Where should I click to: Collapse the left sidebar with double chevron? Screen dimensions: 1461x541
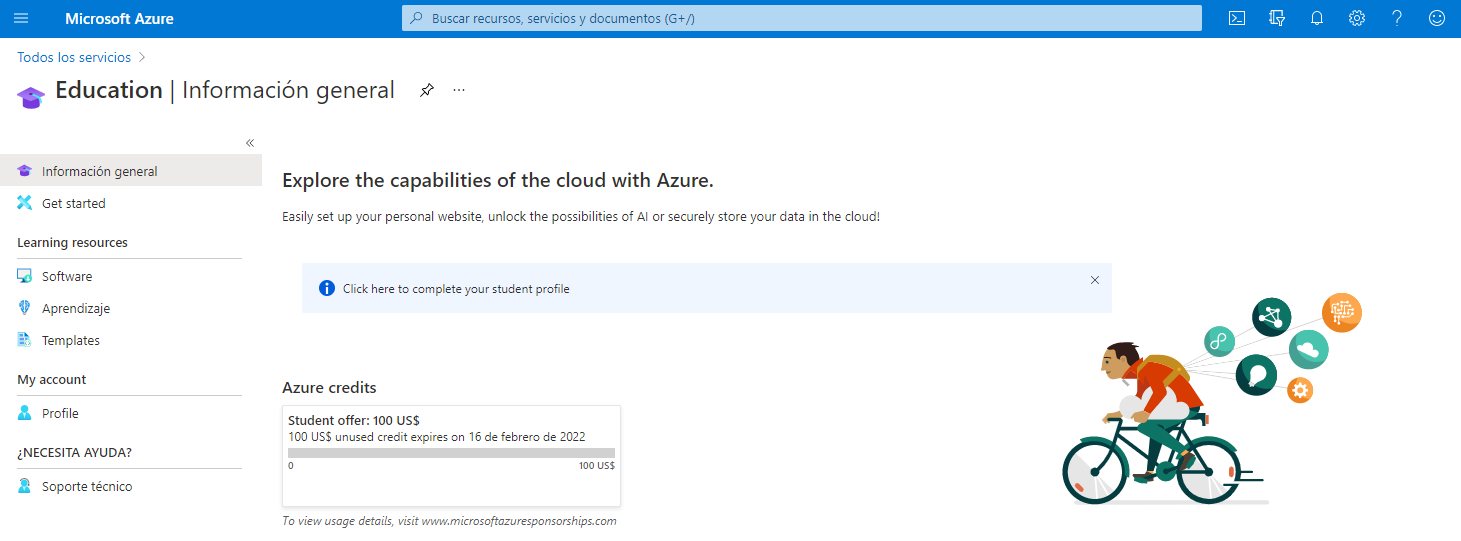(250, 143)
